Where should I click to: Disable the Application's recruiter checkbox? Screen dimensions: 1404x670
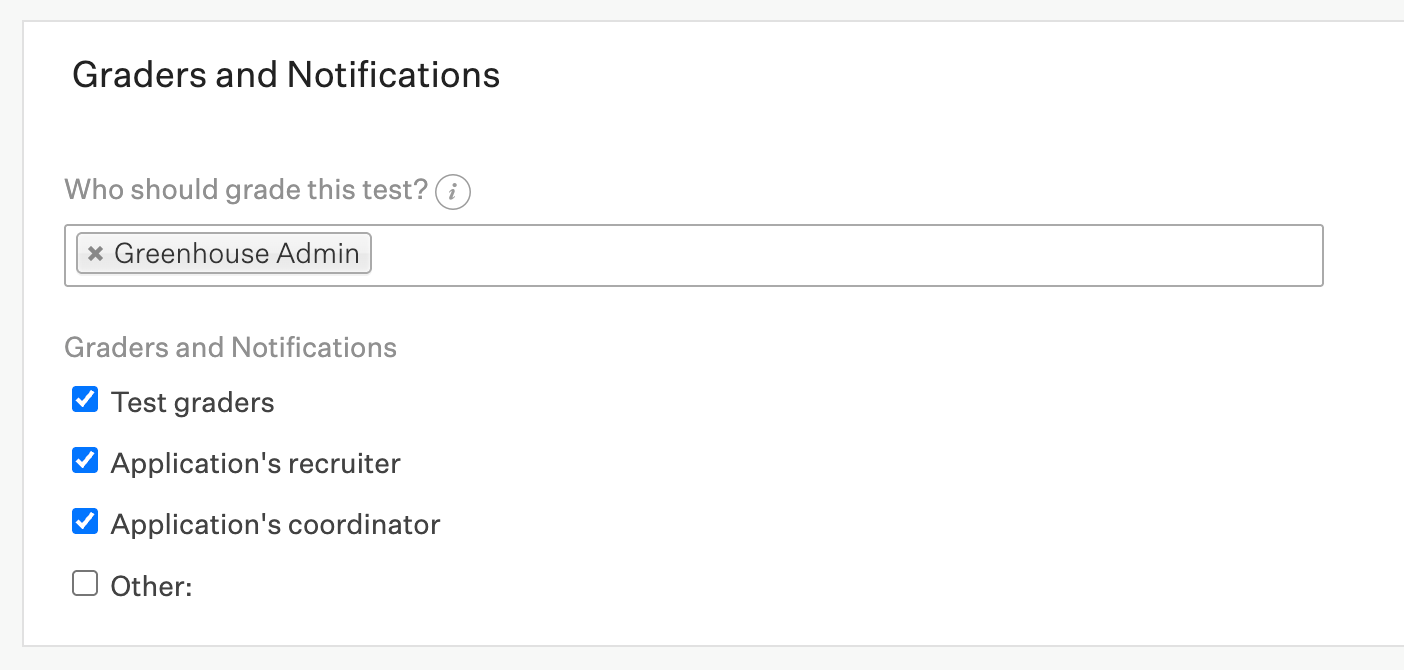tap(85, 462)
